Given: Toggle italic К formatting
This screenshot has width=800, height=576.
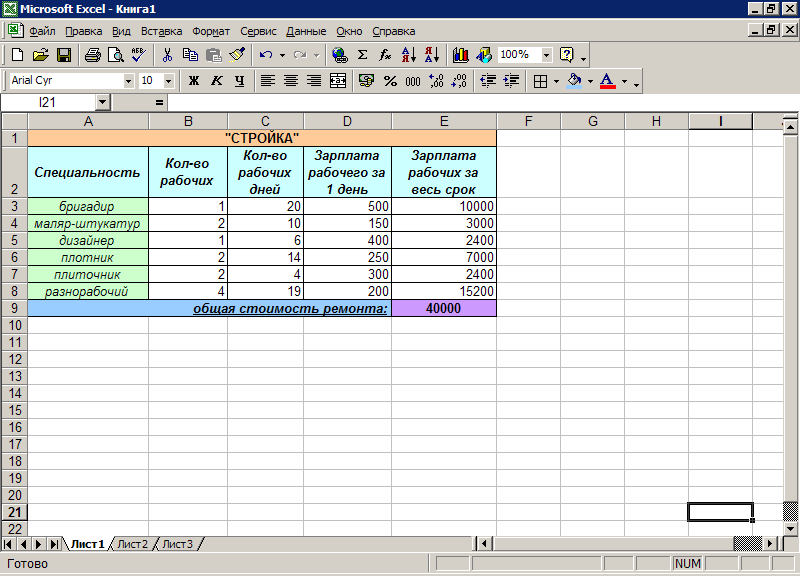Looking at the screenshot, I should pos(217,81).
